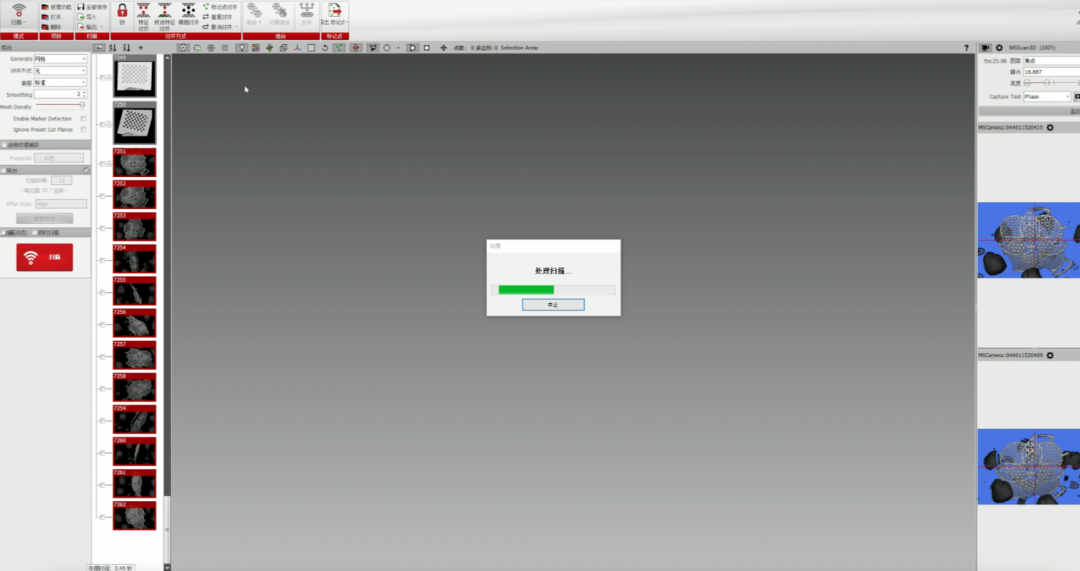The height and width of the screenshot is (571, 1080).
Task: Open the gear settings beside MSScan3D
Action: [999, 48]
